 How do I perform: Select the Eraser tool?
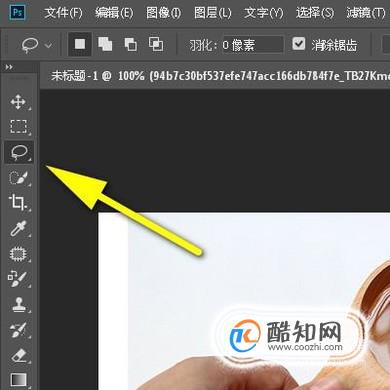[19, 355]
